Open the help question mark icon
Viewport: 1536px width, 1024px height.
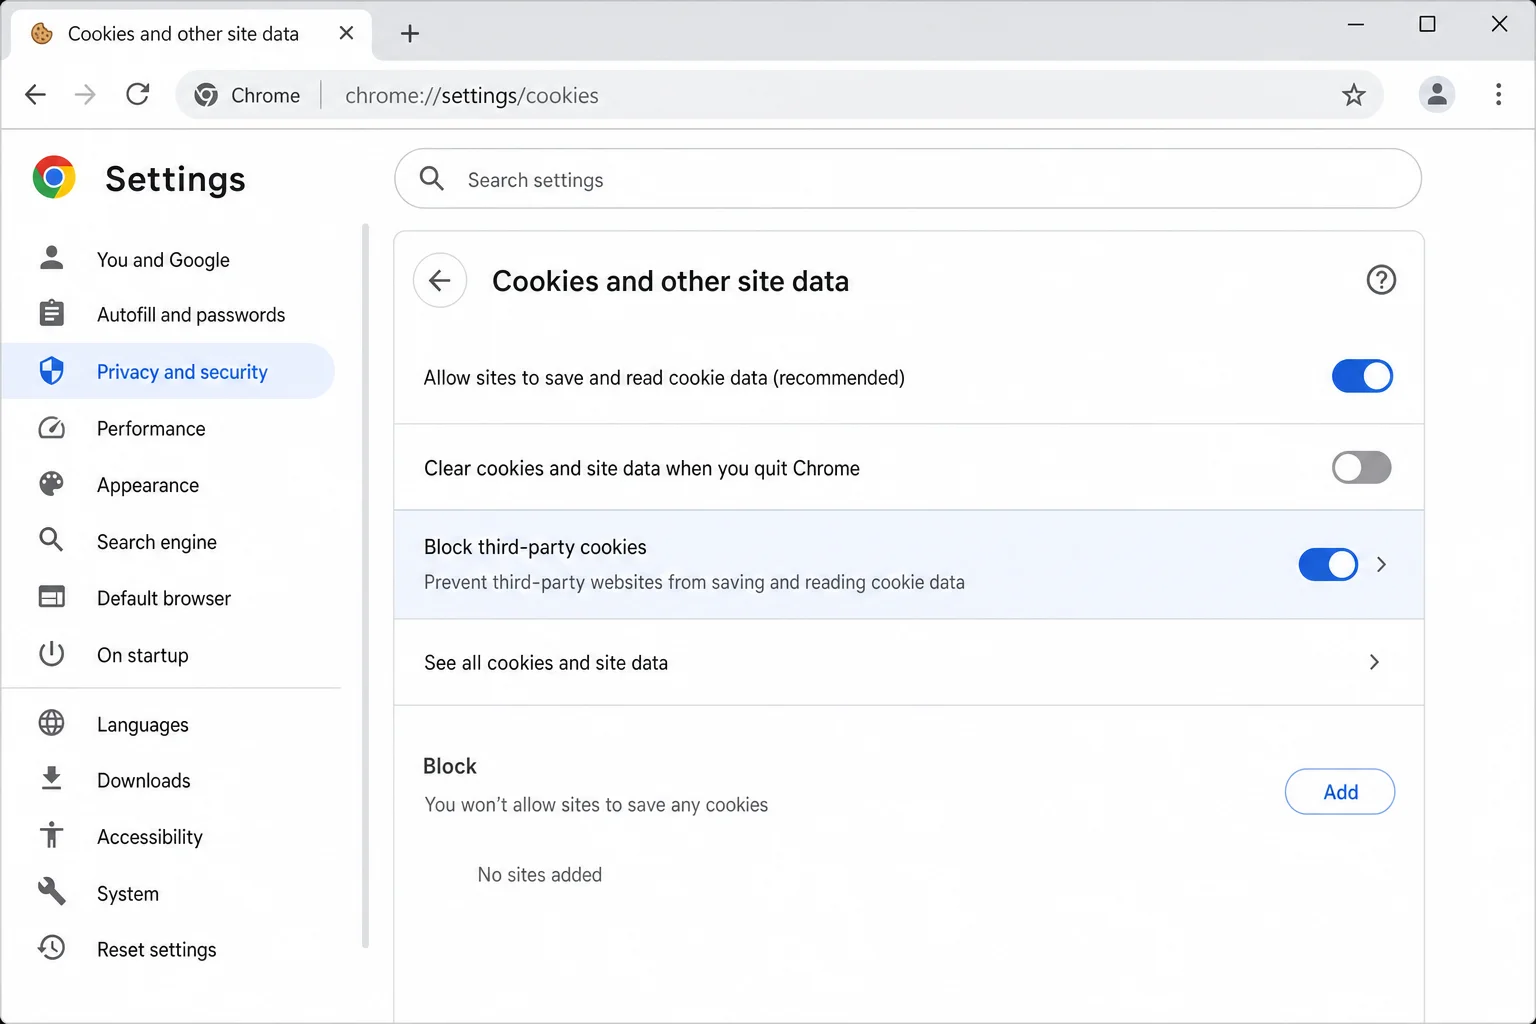(1381, 280)
